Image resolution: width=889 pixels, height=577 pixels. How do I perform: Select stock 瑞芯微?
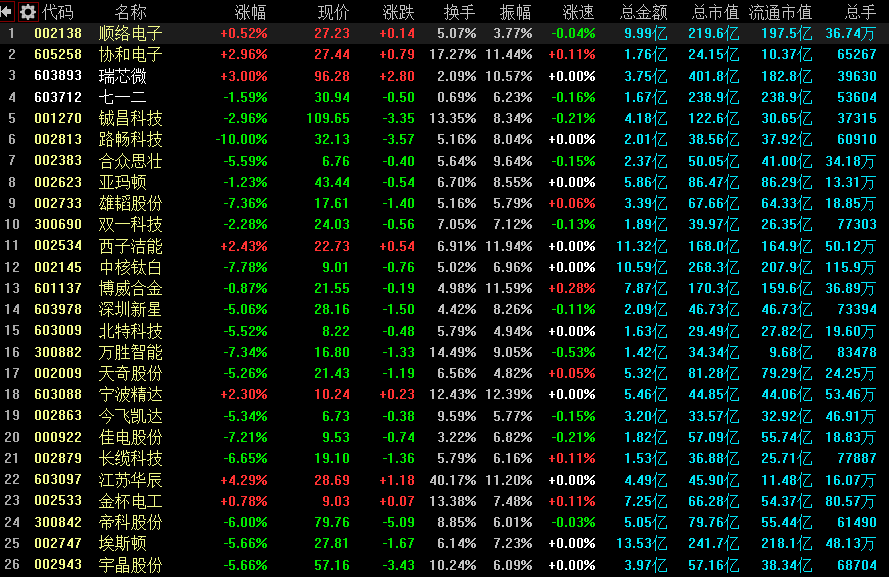pos(122,76)
